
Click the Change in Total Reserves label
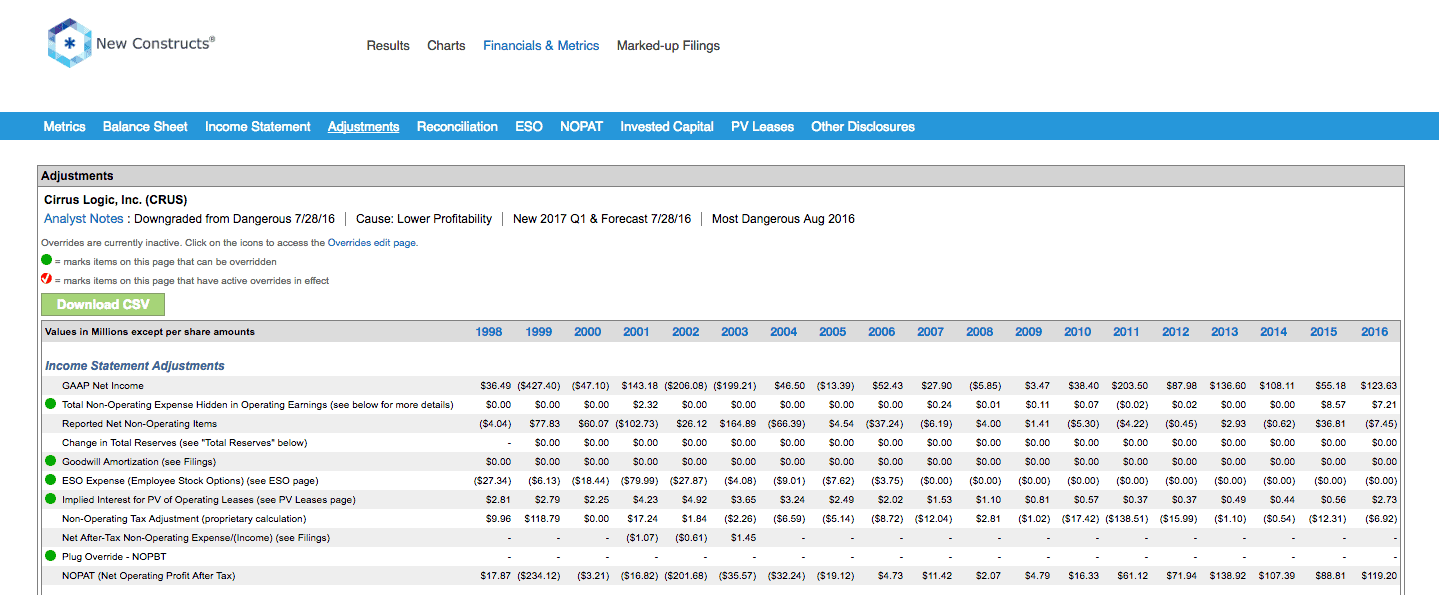184,443
